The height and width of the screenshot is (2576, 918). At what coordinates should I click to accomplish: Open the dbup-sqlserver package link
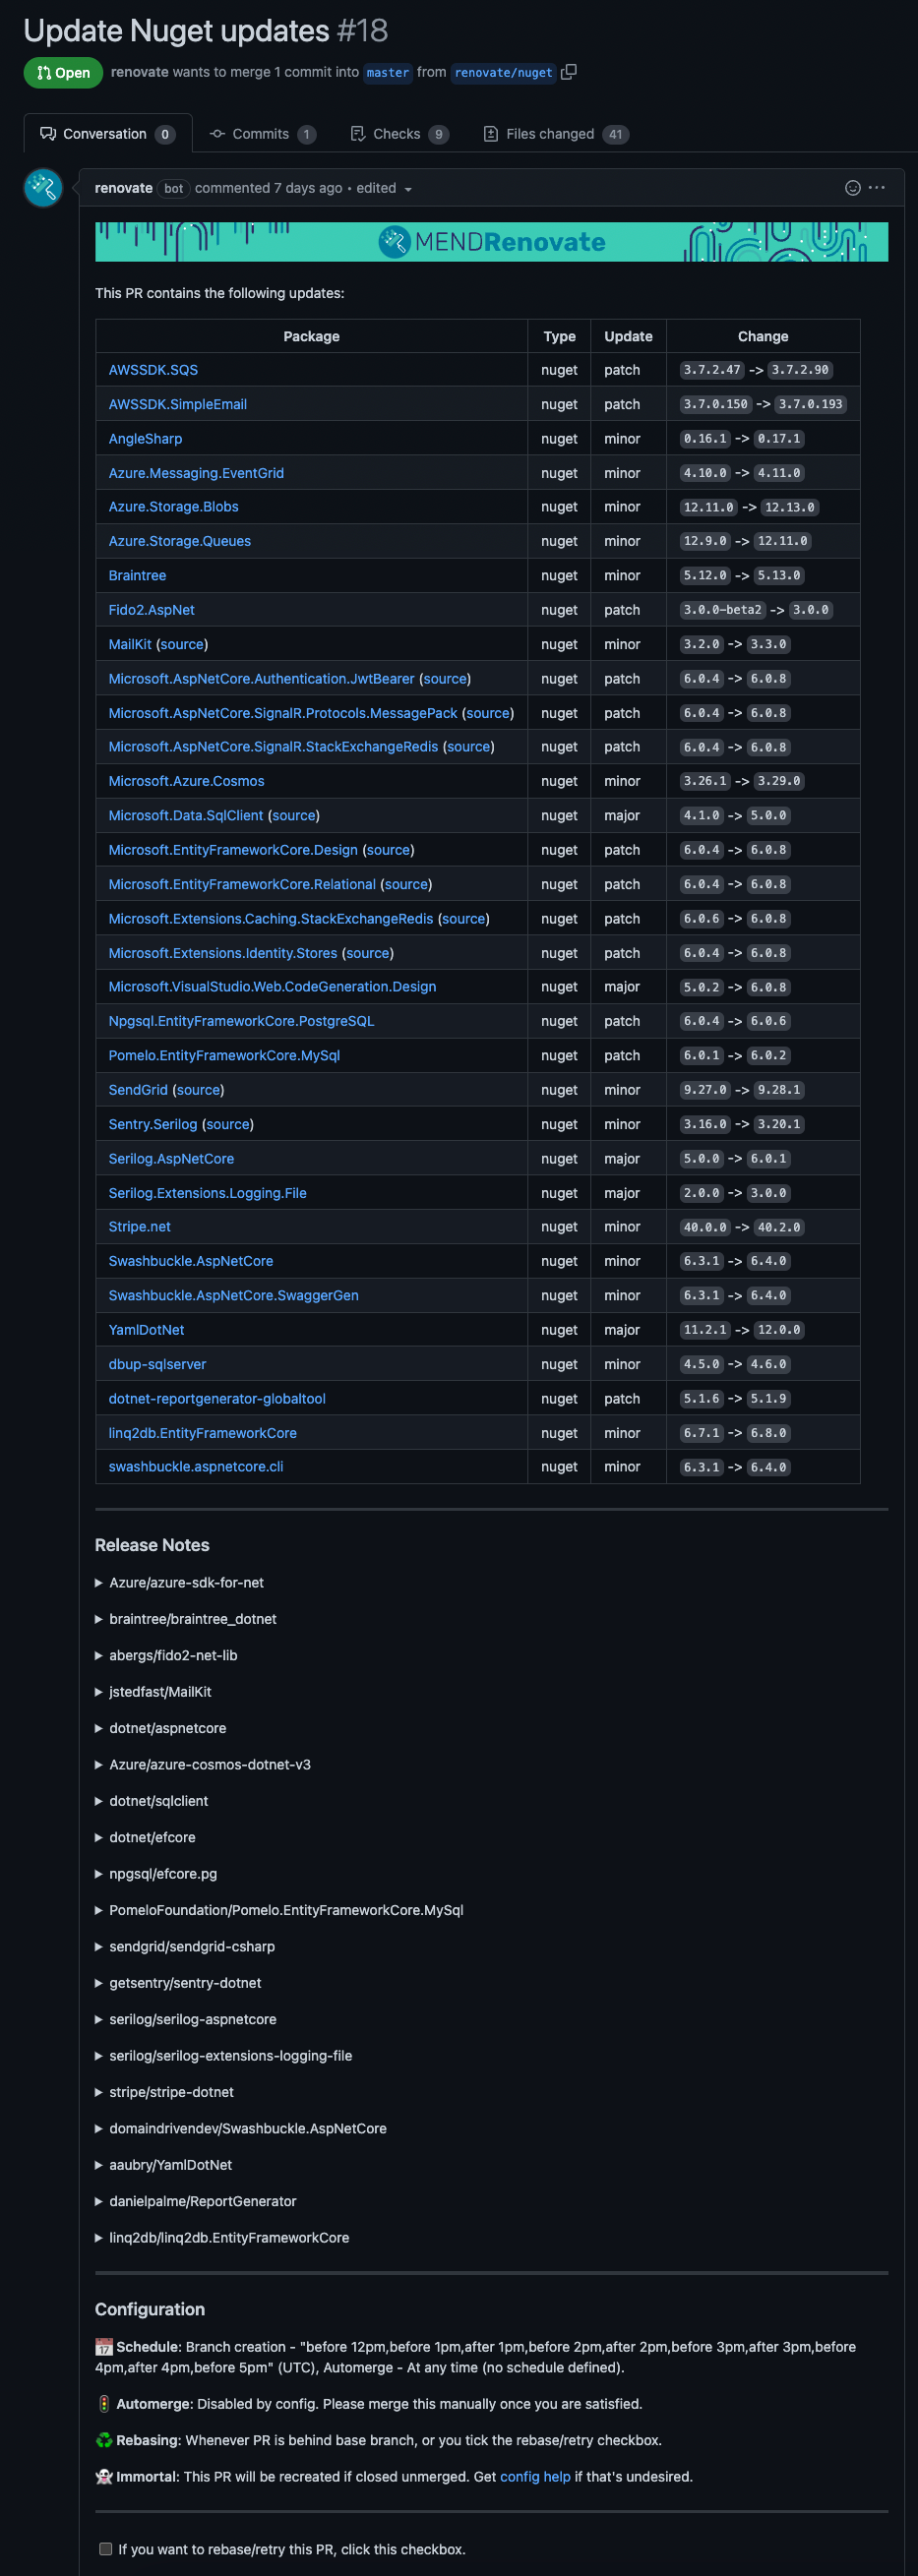pyautogui.click(x=157, y=1364)
